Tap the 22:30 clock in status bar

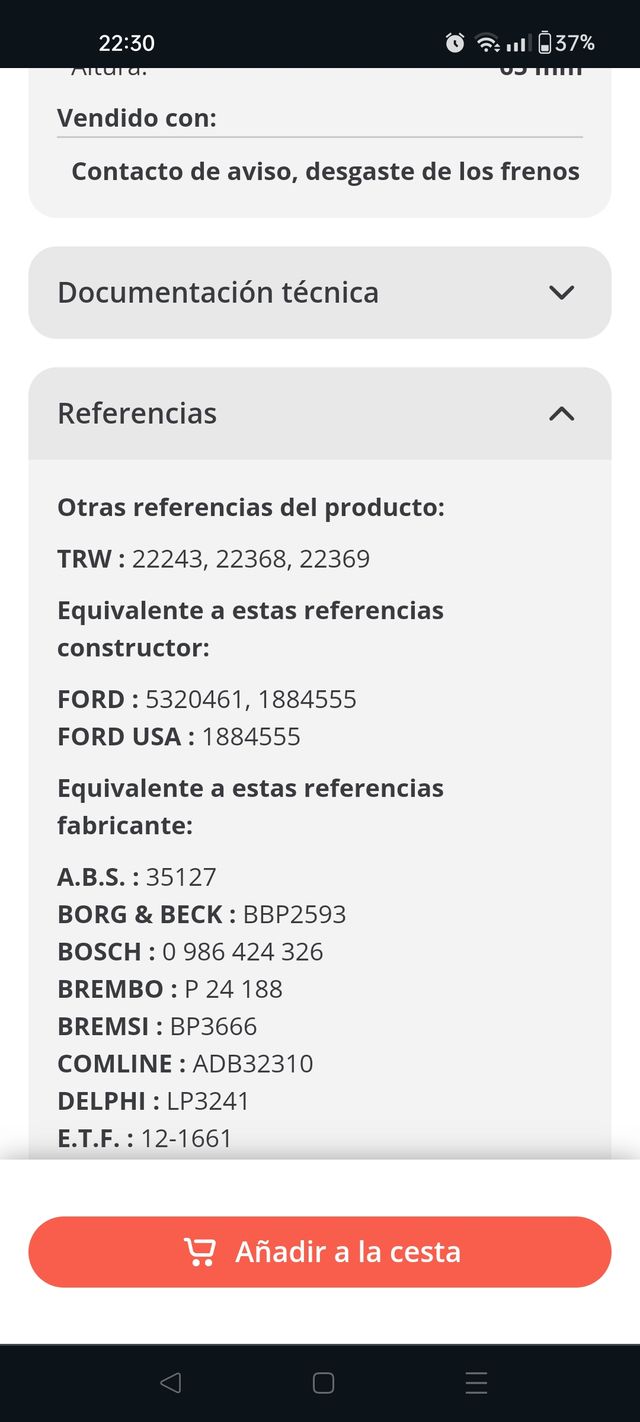pyautogui.click(x=127, y=43)
